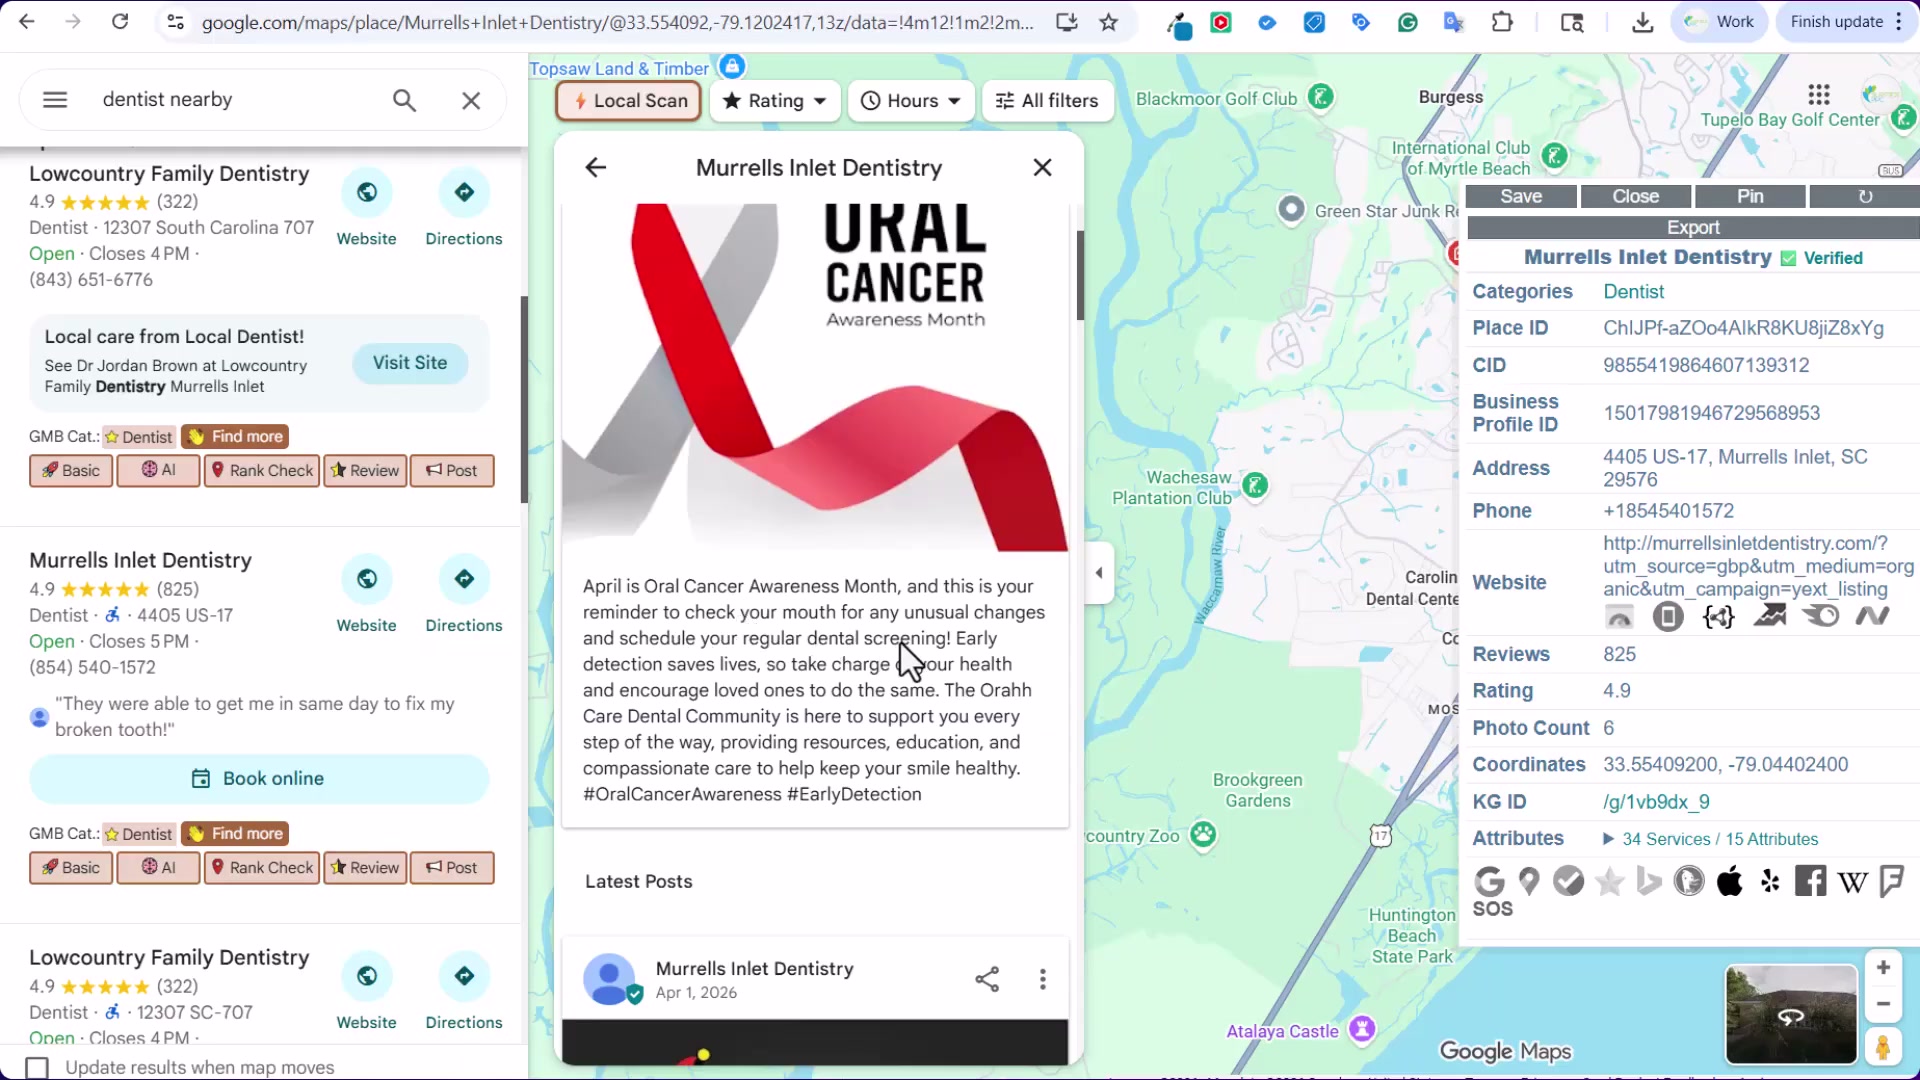This screenshot has height=1080, width=1920.
Task: Click the Facebook icon in listing row
Action: (1810, 881)
